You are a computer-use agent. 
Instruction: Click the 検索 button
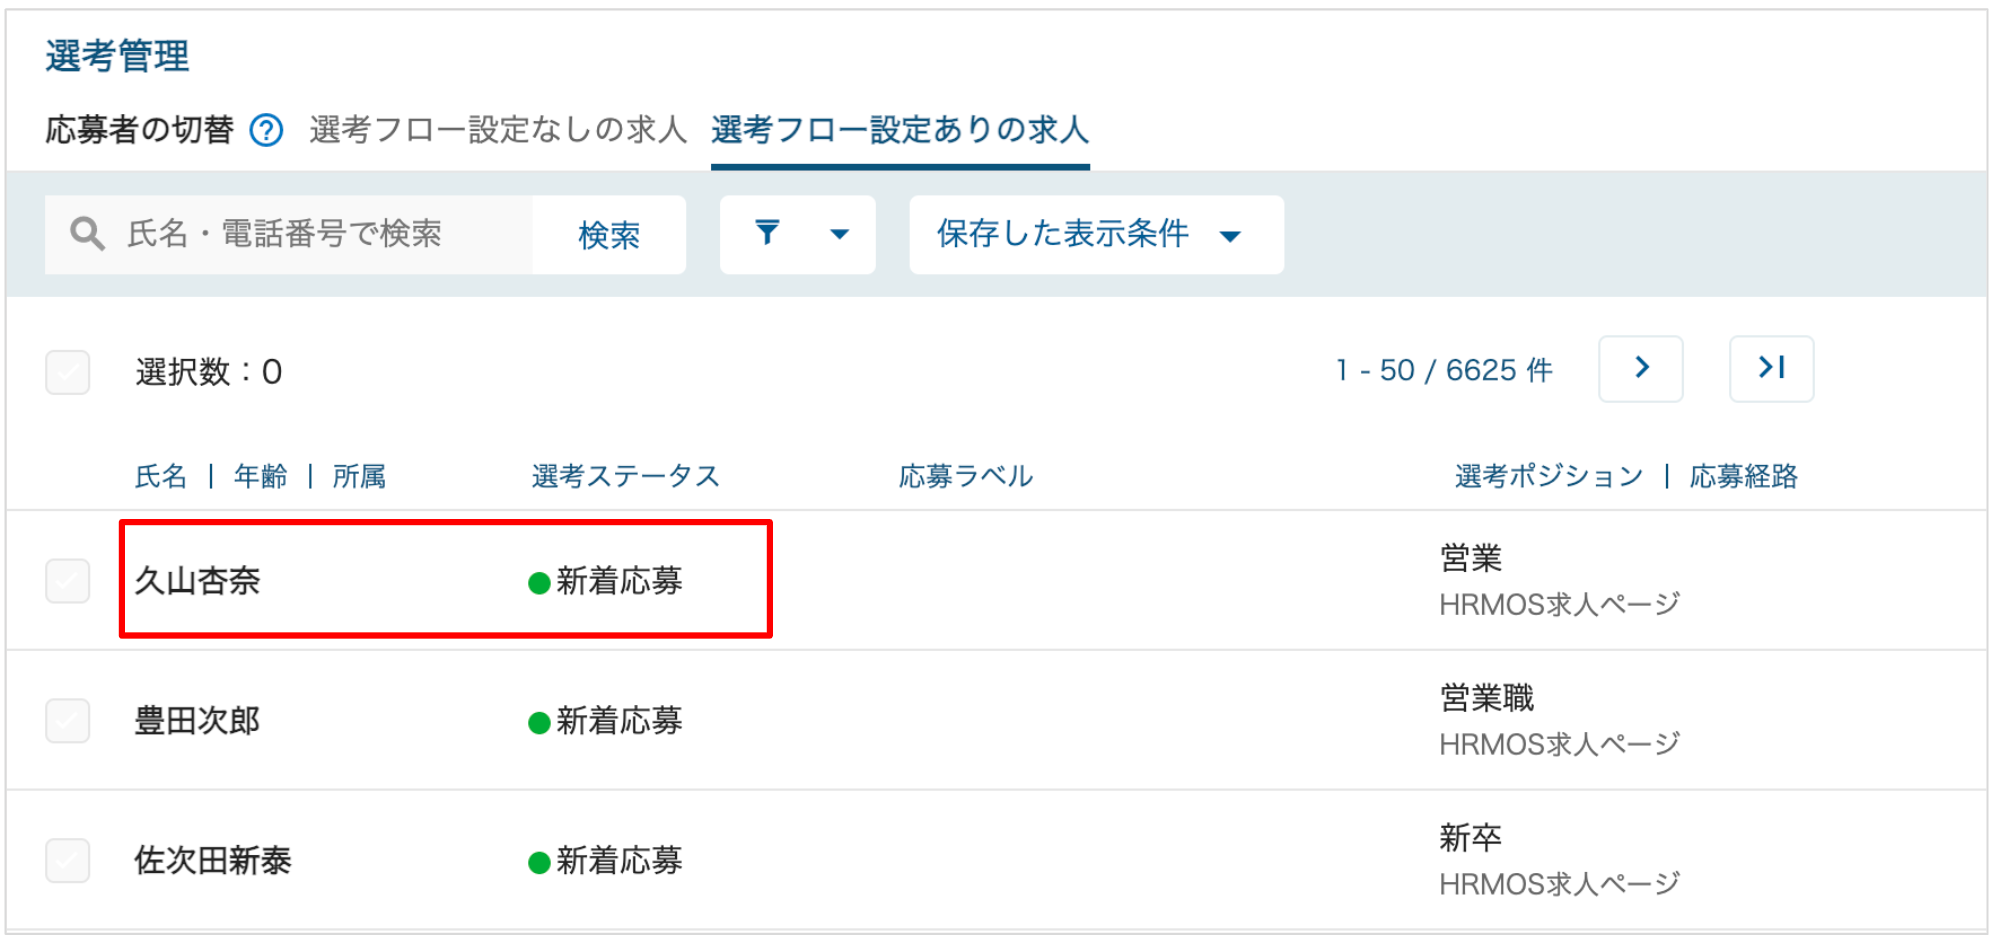pos(609,235)
